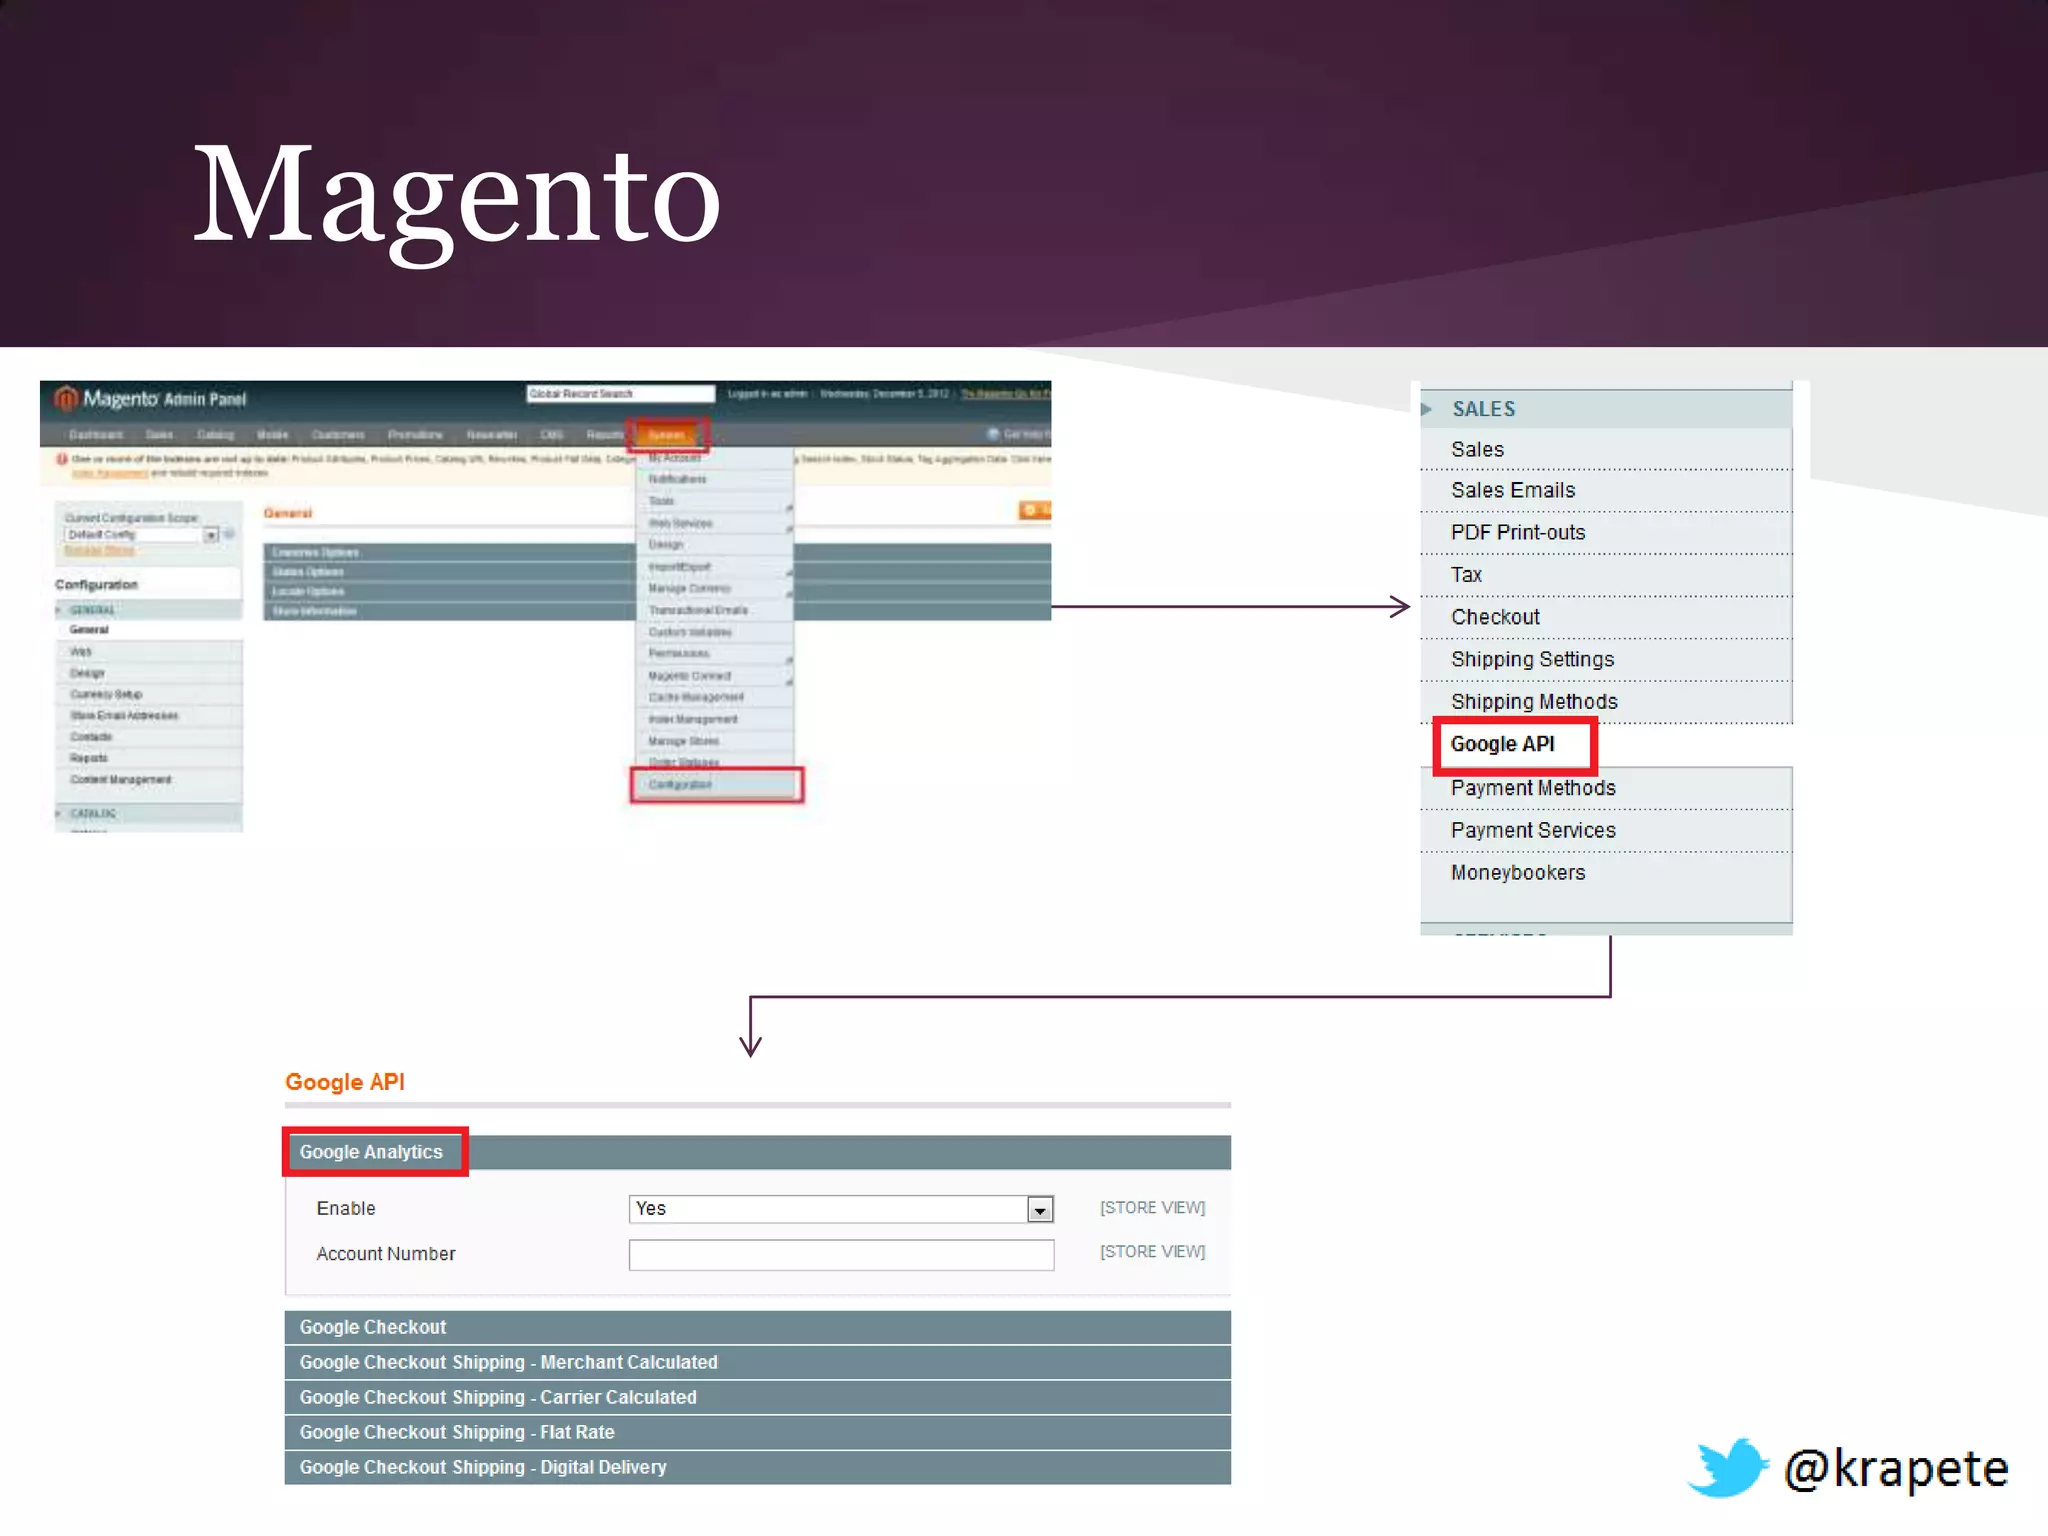Open Magento Connect submenu entry

tap(716, 676)
